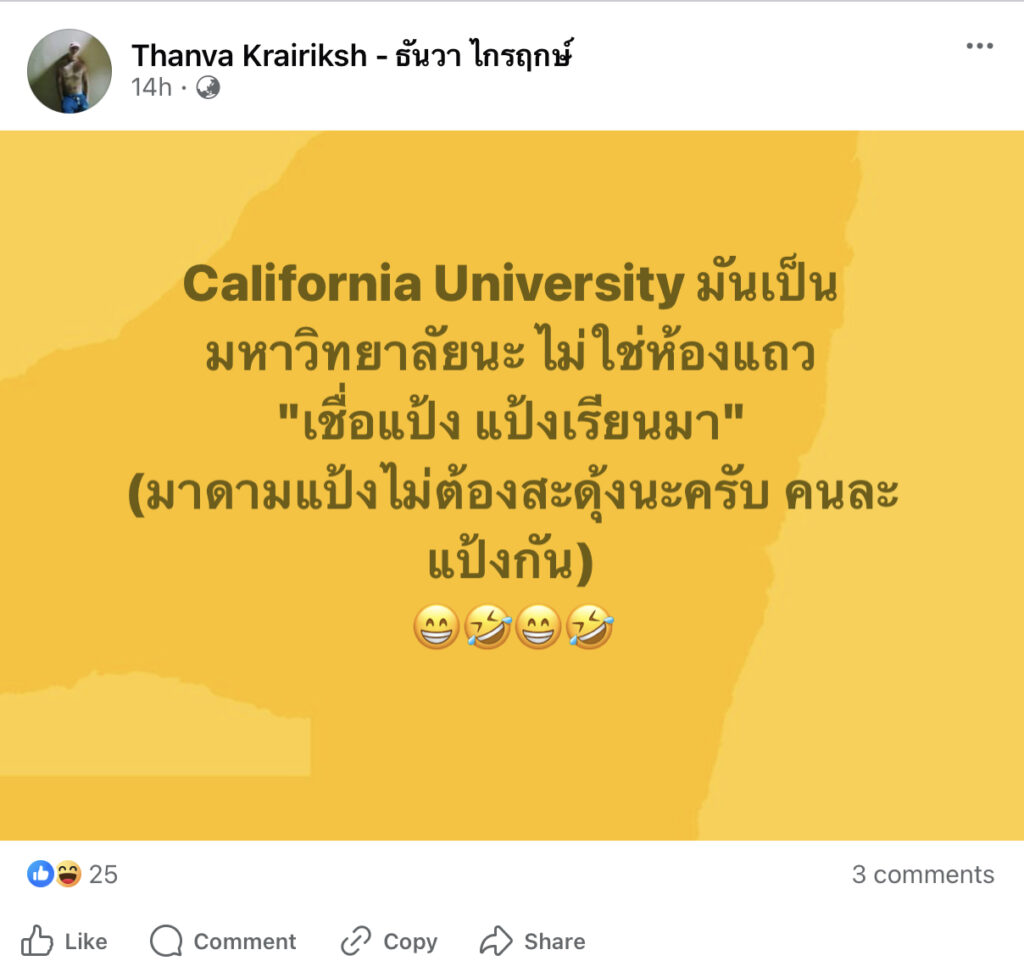Click the row of laughing emojis in post

[512, 628]
